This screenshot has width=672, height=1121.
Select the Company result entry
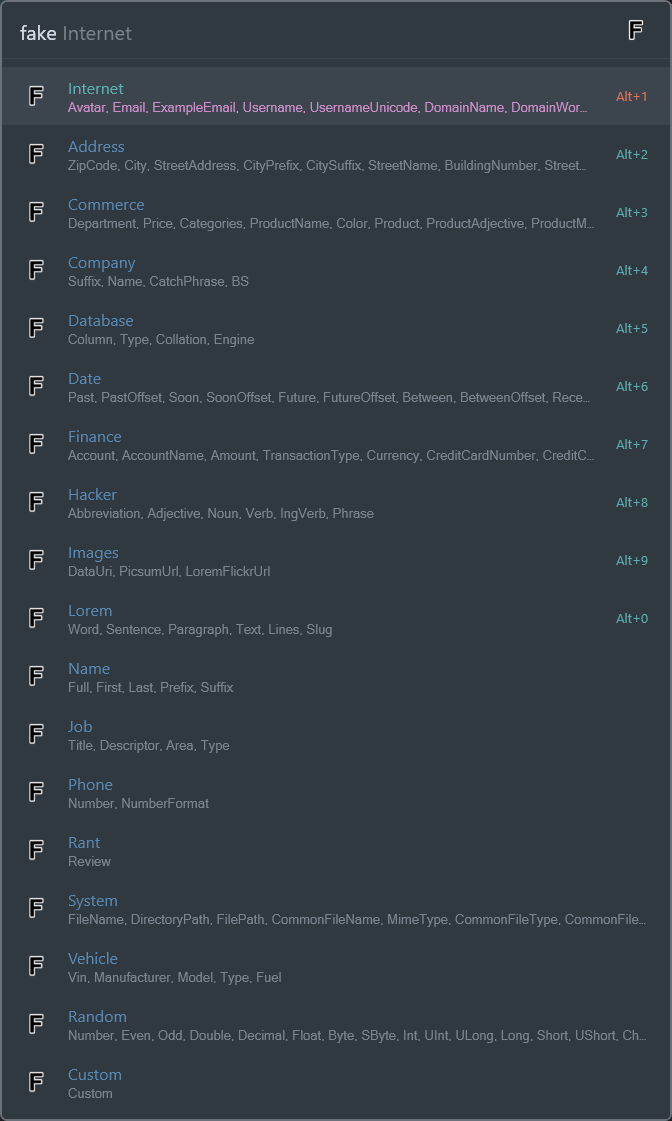click(101, 263)
